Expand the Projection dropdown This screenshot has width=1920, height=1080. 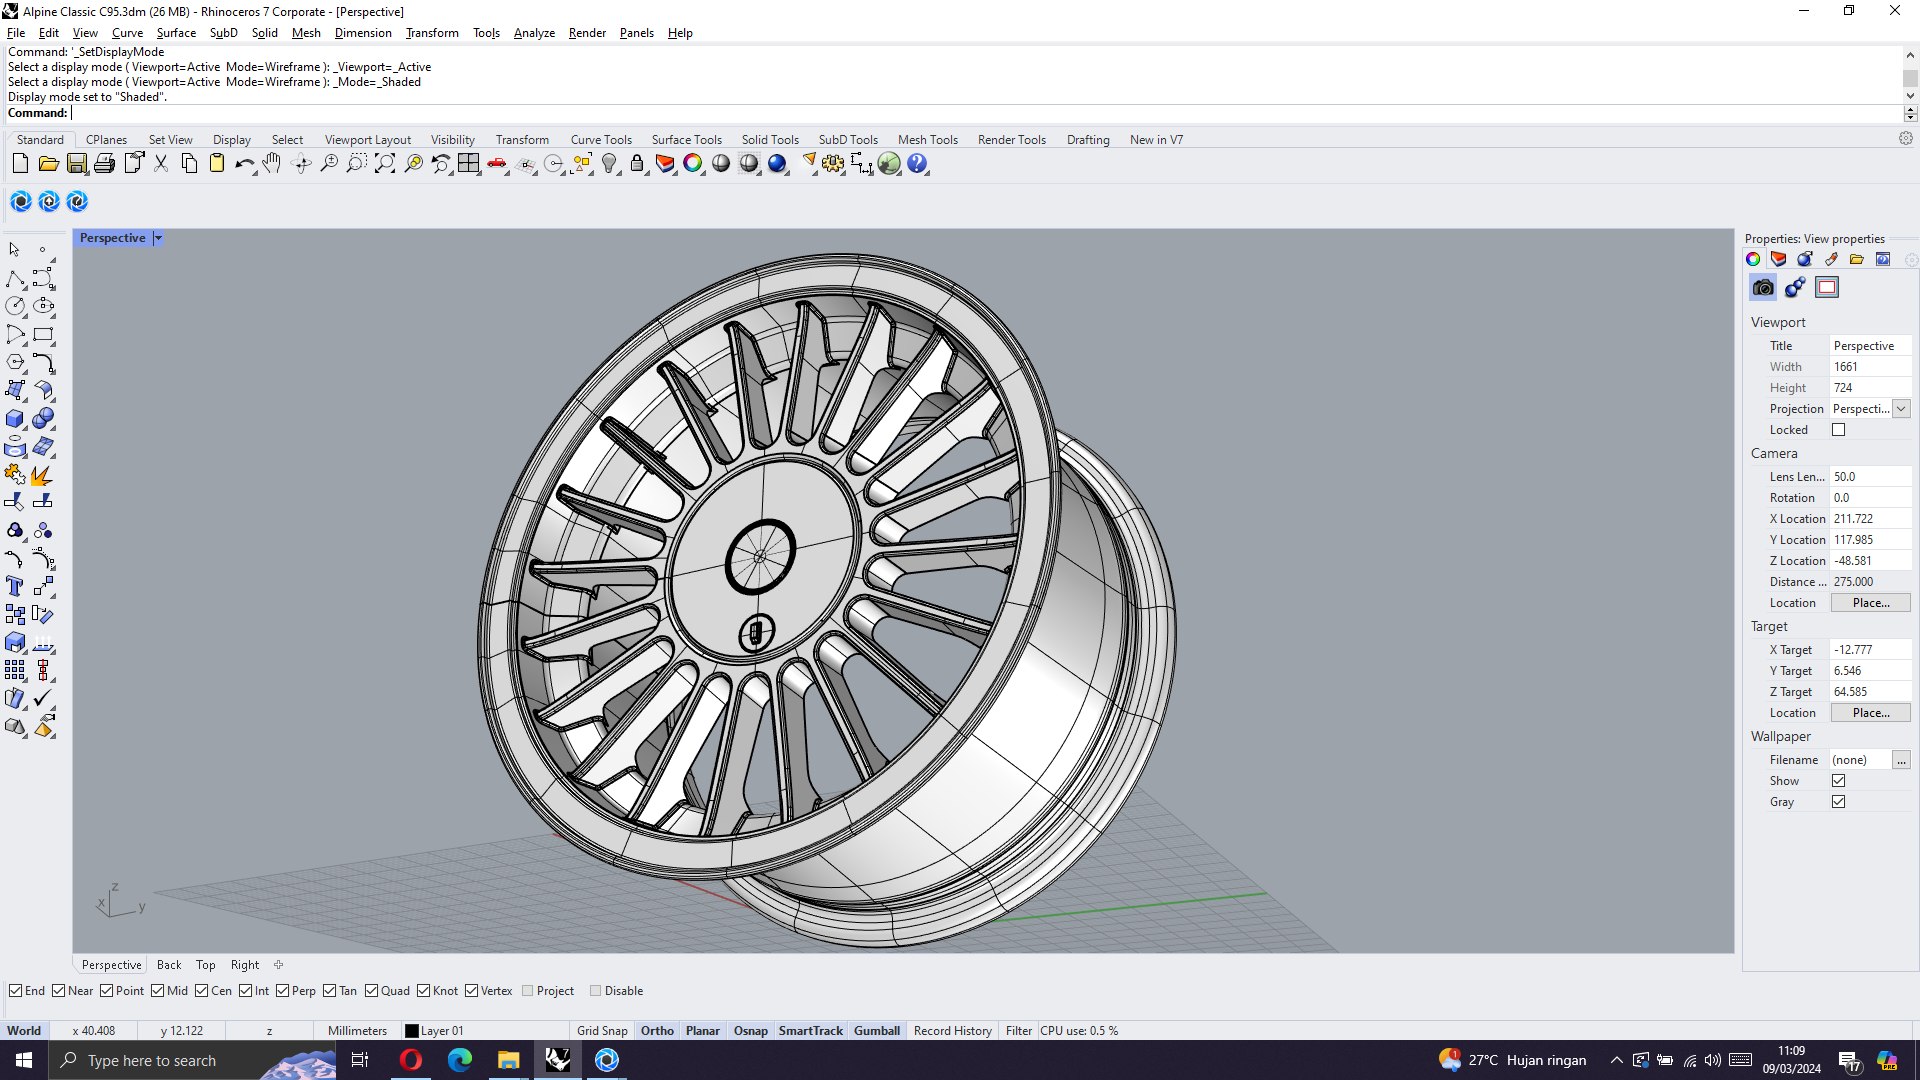[x=1901, y=409]
